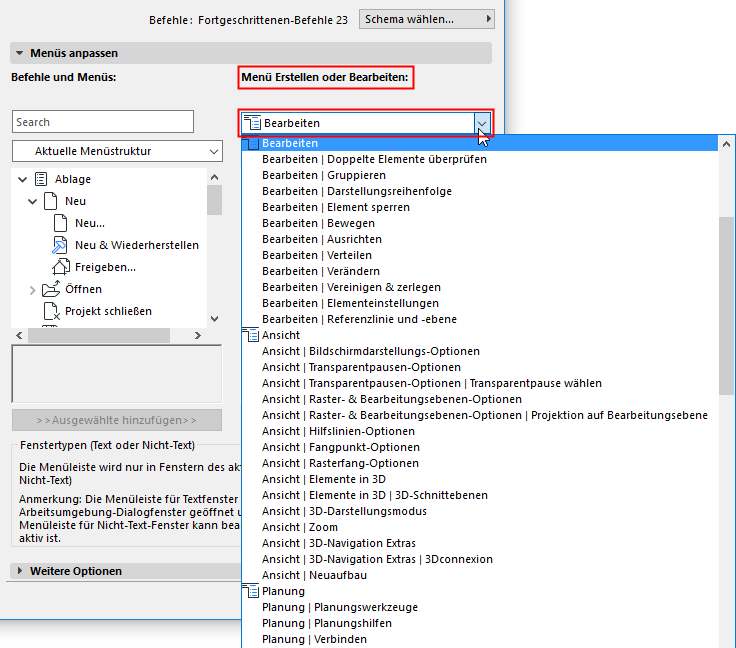This screenshot has height=648, width=736.
Task: Click the Ablage menu icon in tree
Action: pos(41,179)
